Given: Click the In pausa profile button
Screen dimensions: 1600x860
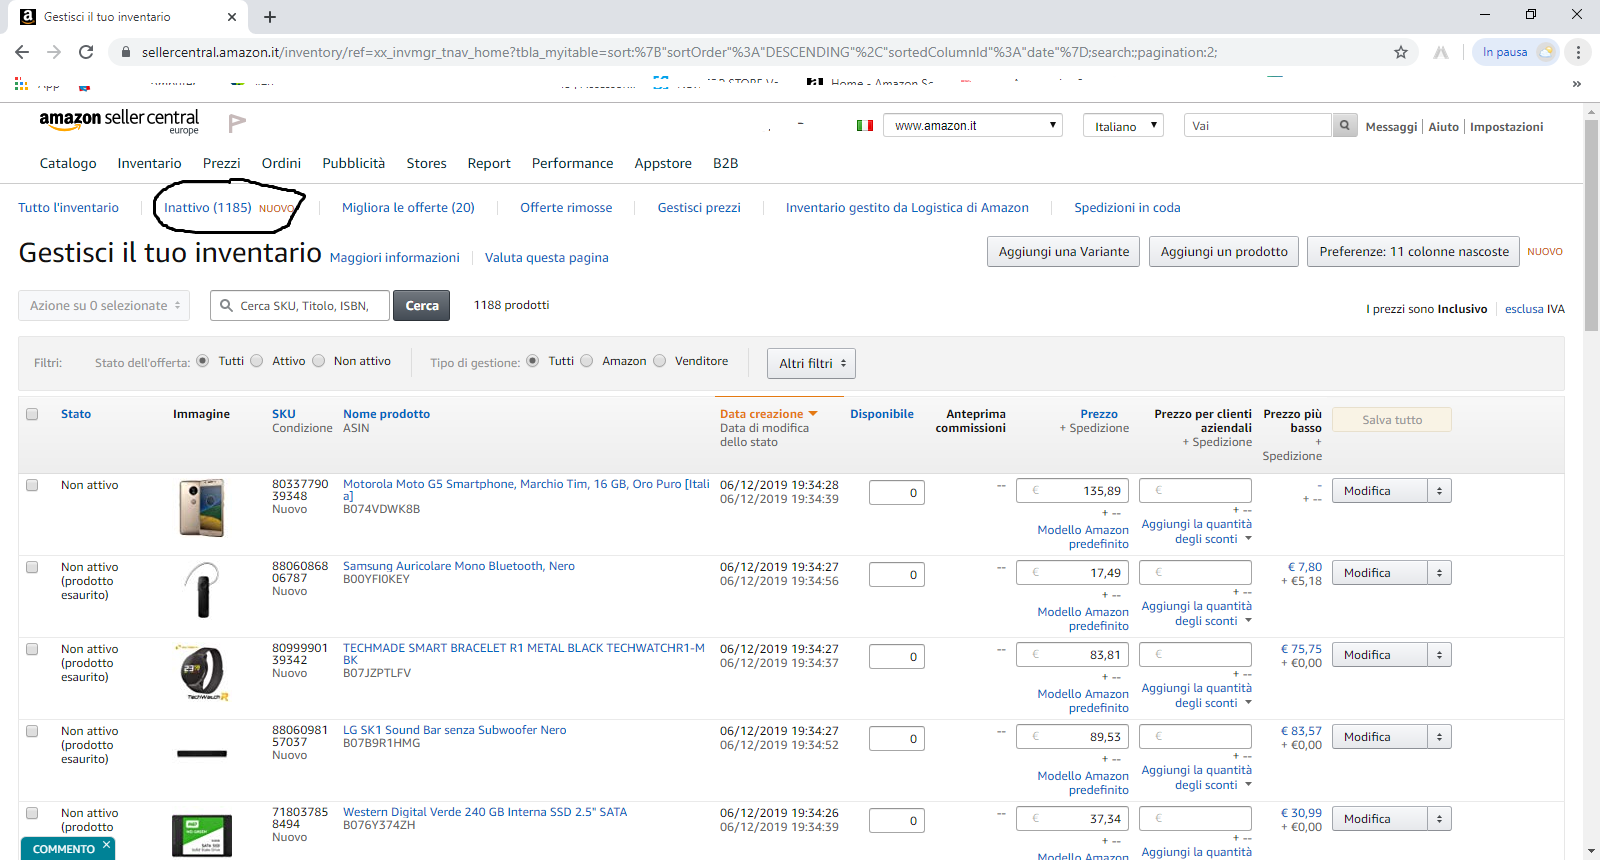Looking at the screenshot, I should [x=1515, y=52].
